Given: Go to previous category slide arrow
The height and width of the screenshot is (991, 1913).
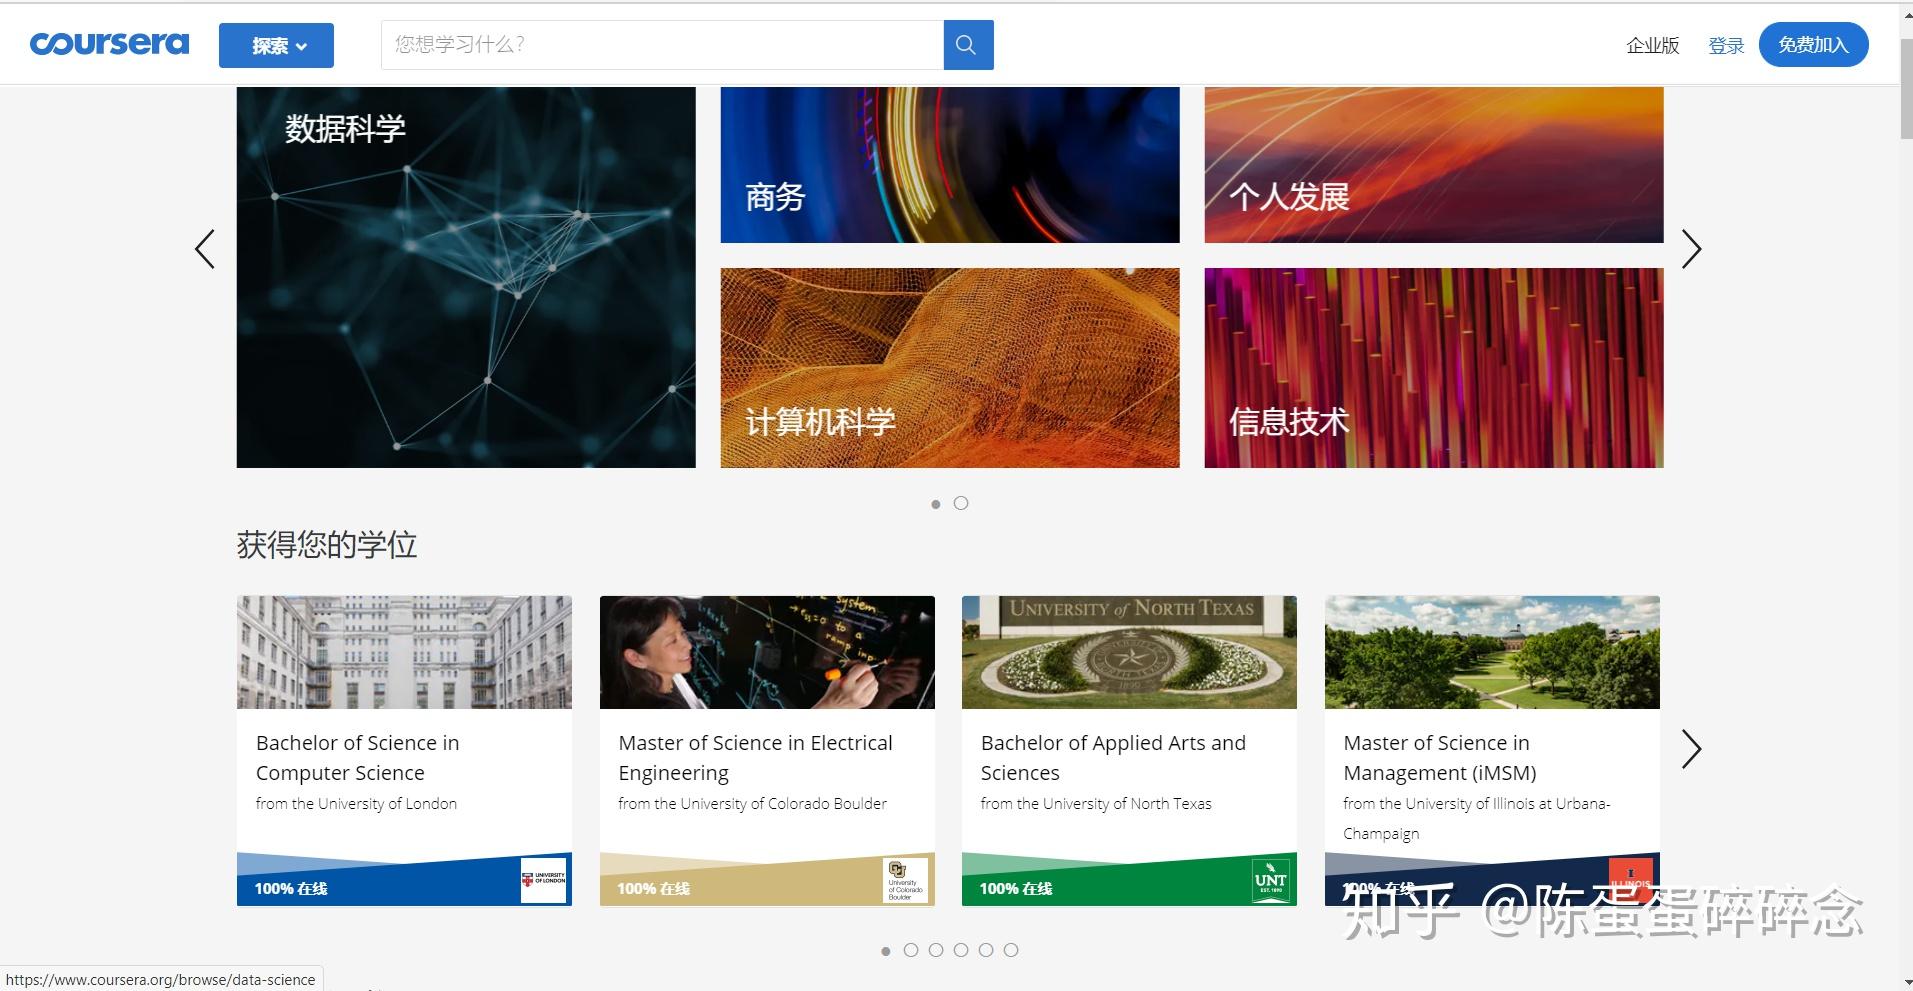Looking at the screenshot, I should 205,249.
